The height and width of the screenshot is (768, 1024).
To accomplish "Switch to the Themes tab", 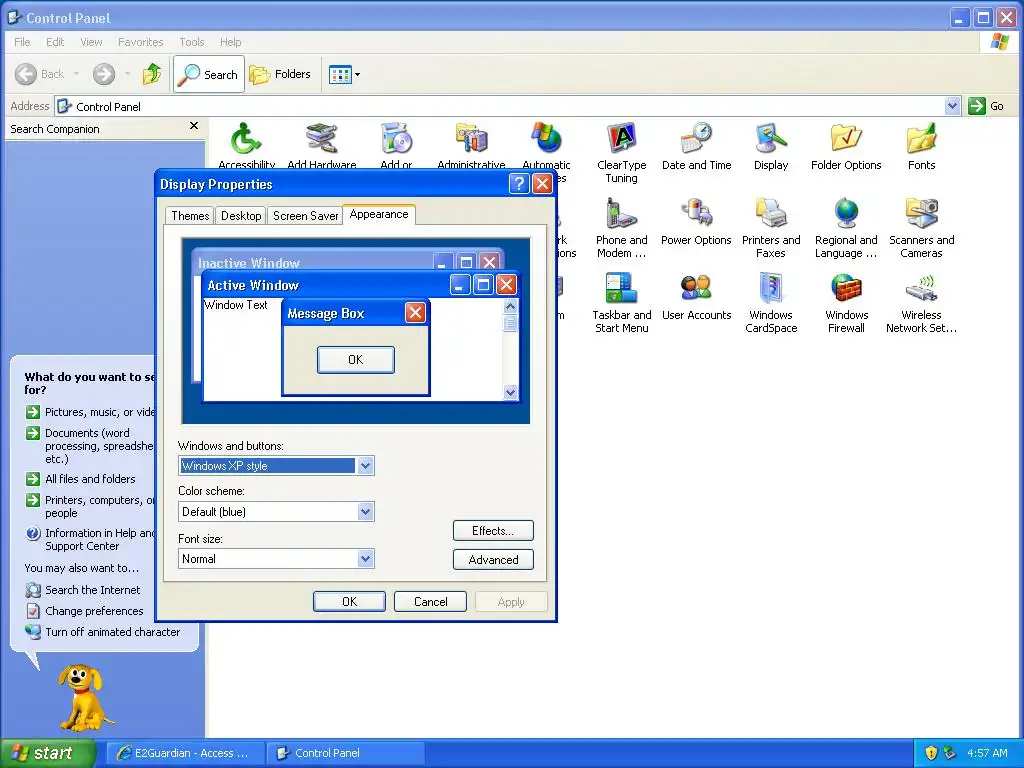I will [x=190, y=216].
